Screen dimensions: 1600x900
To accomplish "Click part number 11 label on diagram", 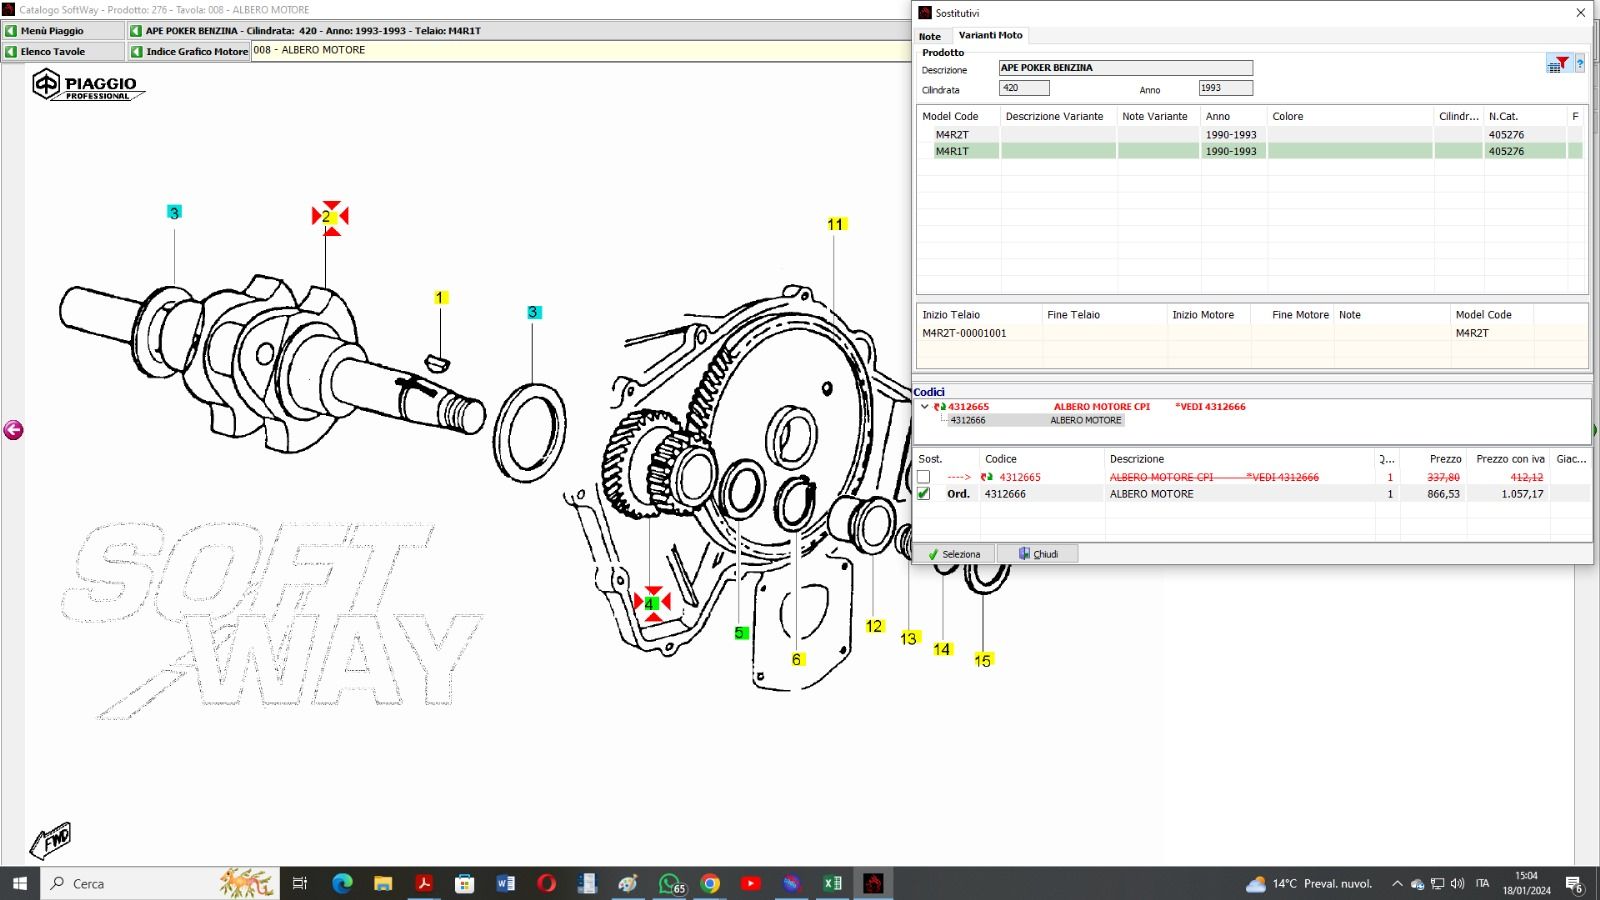I will pos(836,225).
